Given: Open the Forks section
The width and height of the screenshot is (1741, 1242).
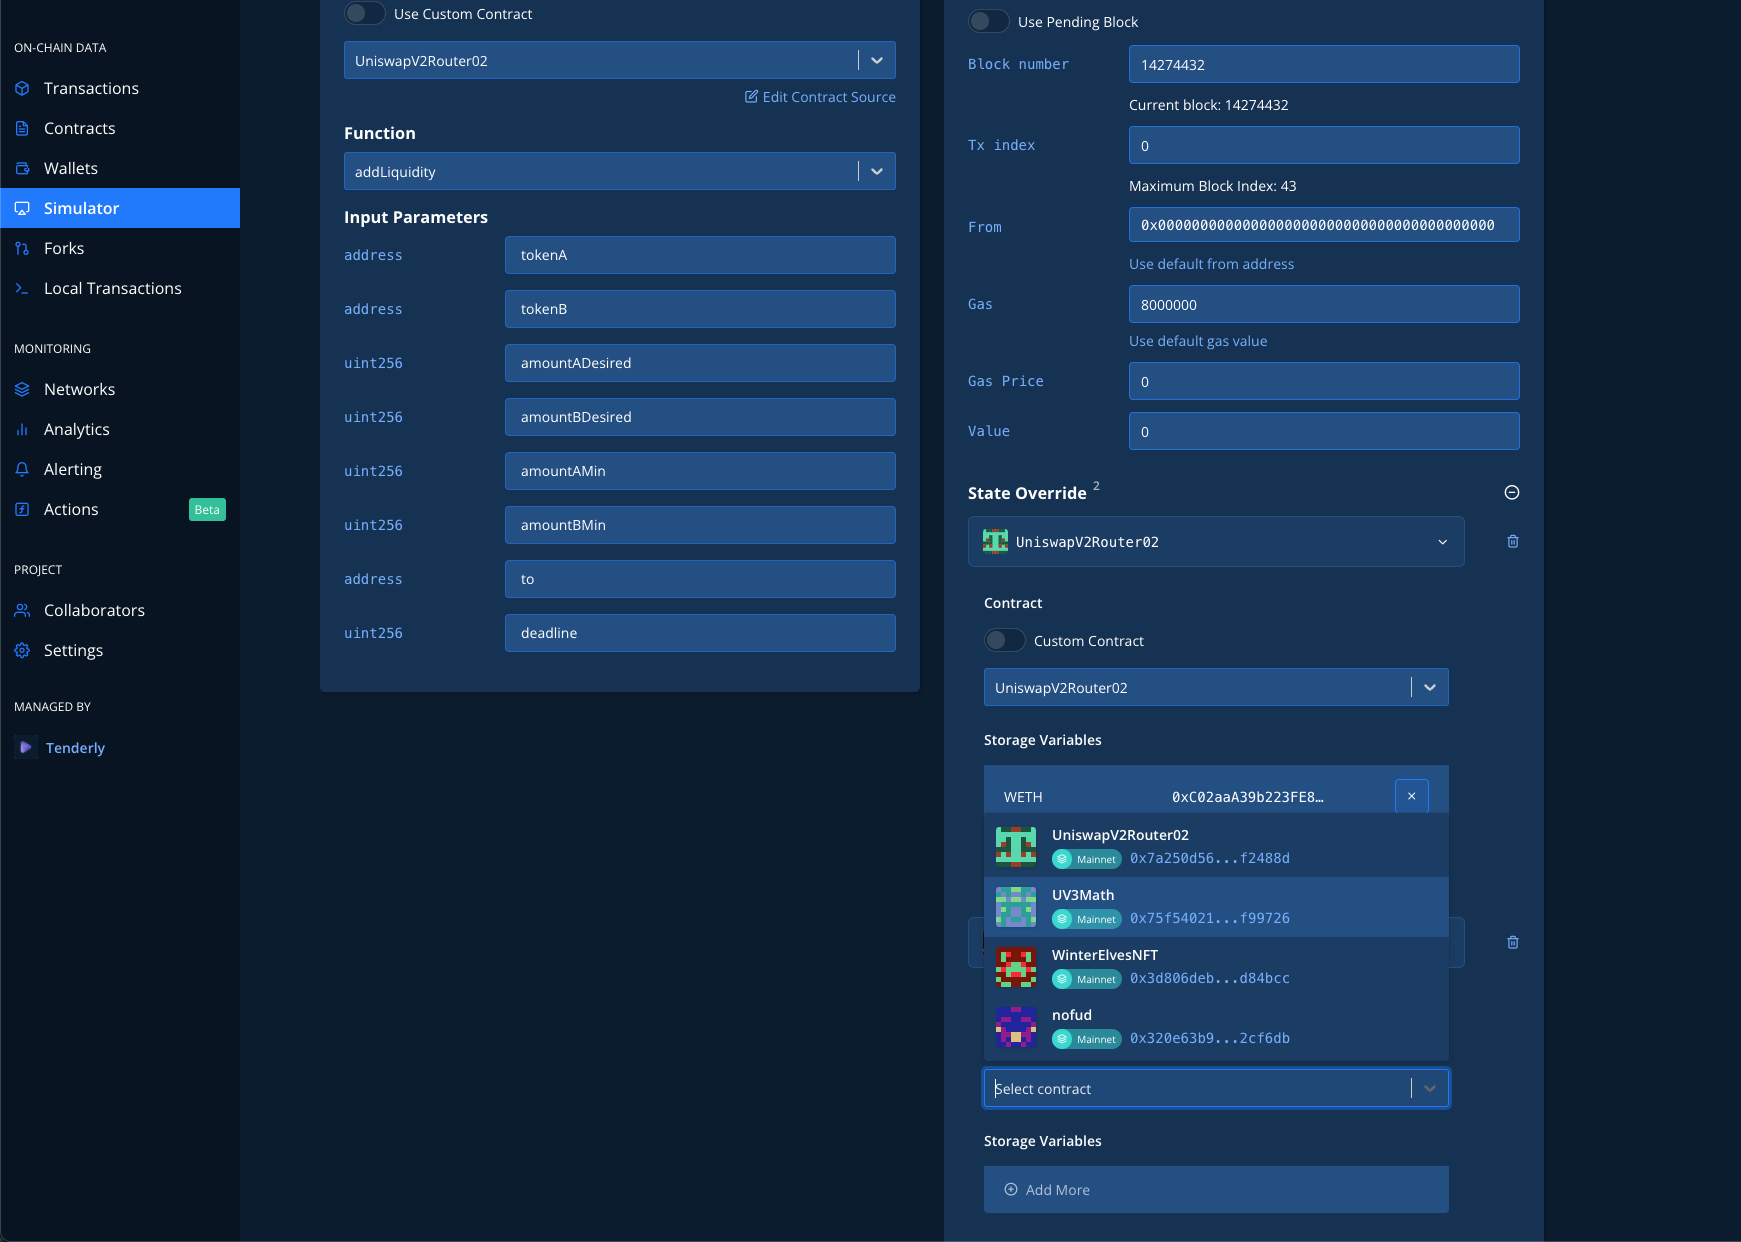Looking at the screenshot, I should click(120, 248).
